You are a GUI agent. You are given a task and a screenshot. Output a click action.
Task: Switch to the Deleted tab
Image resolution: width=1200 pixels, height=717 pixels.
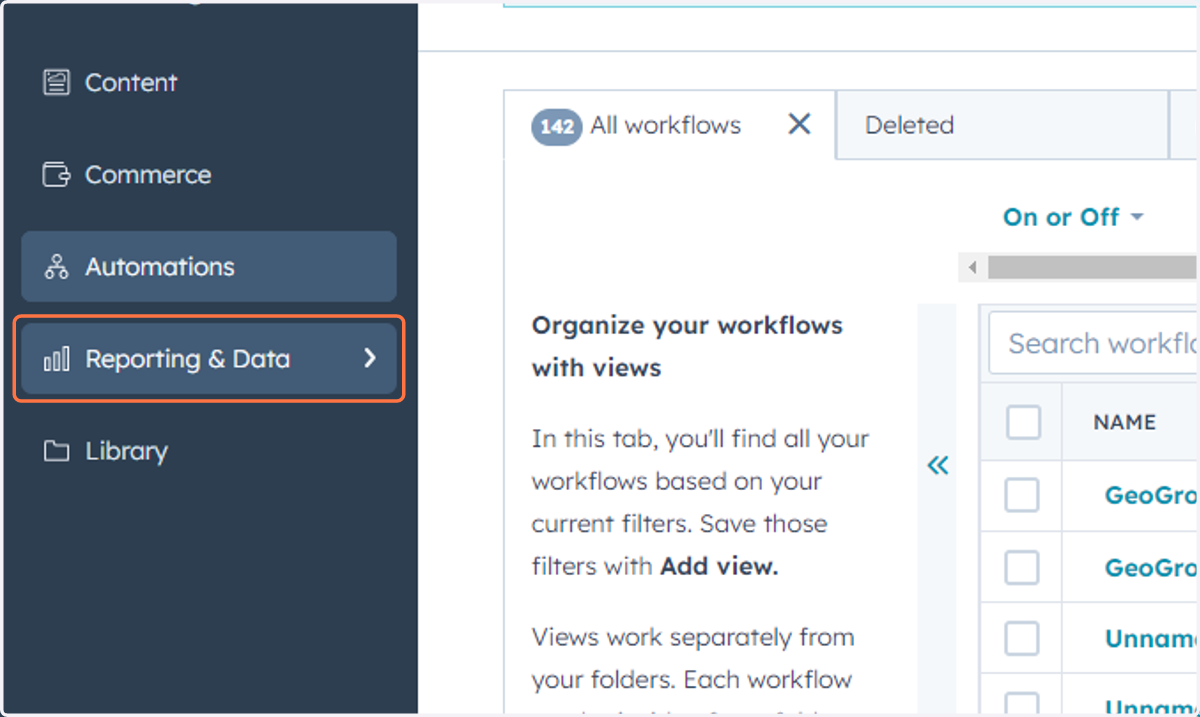1002,125
